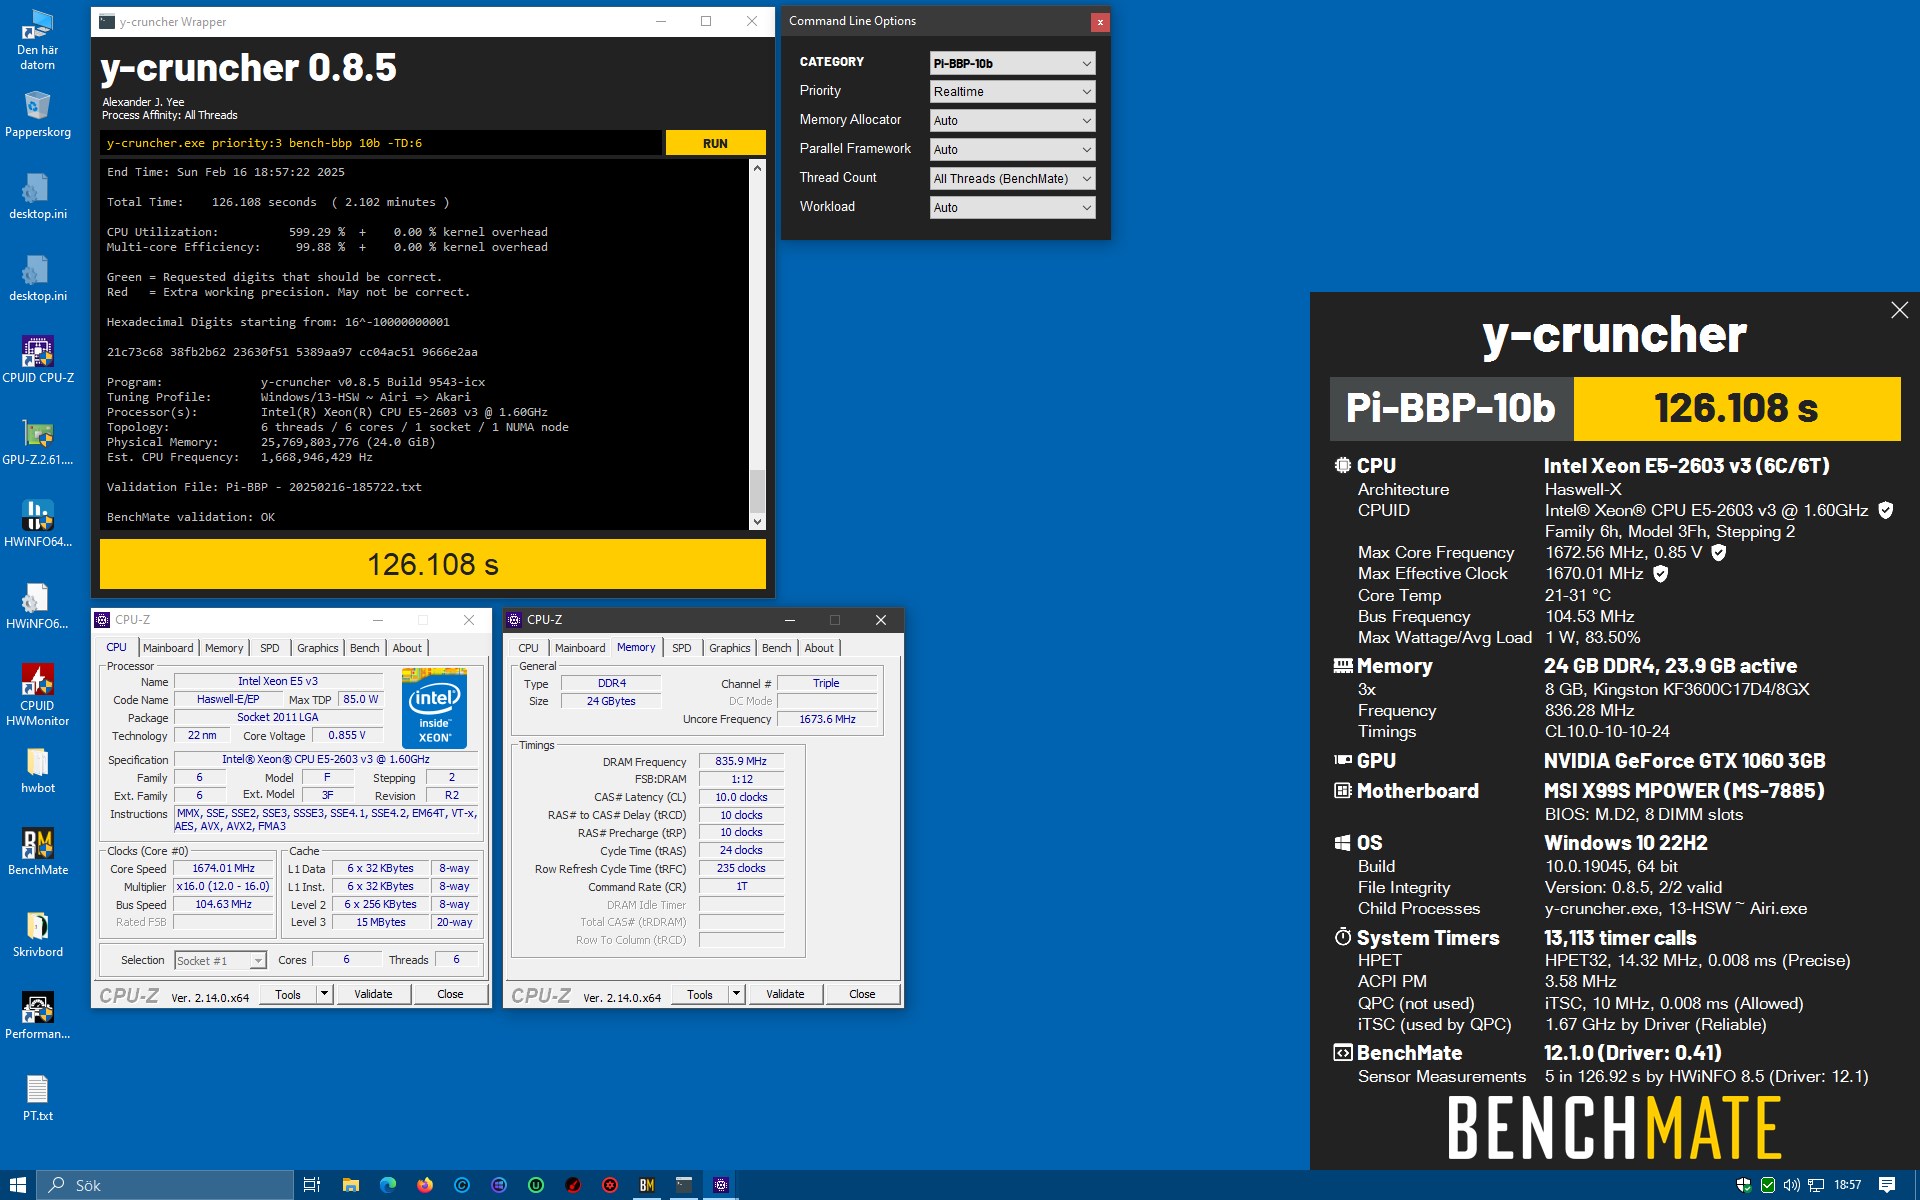Open SPD tab in right CPU-Z Memory window
This screenshot has height=1200, width=1920.
pos(682,648)
